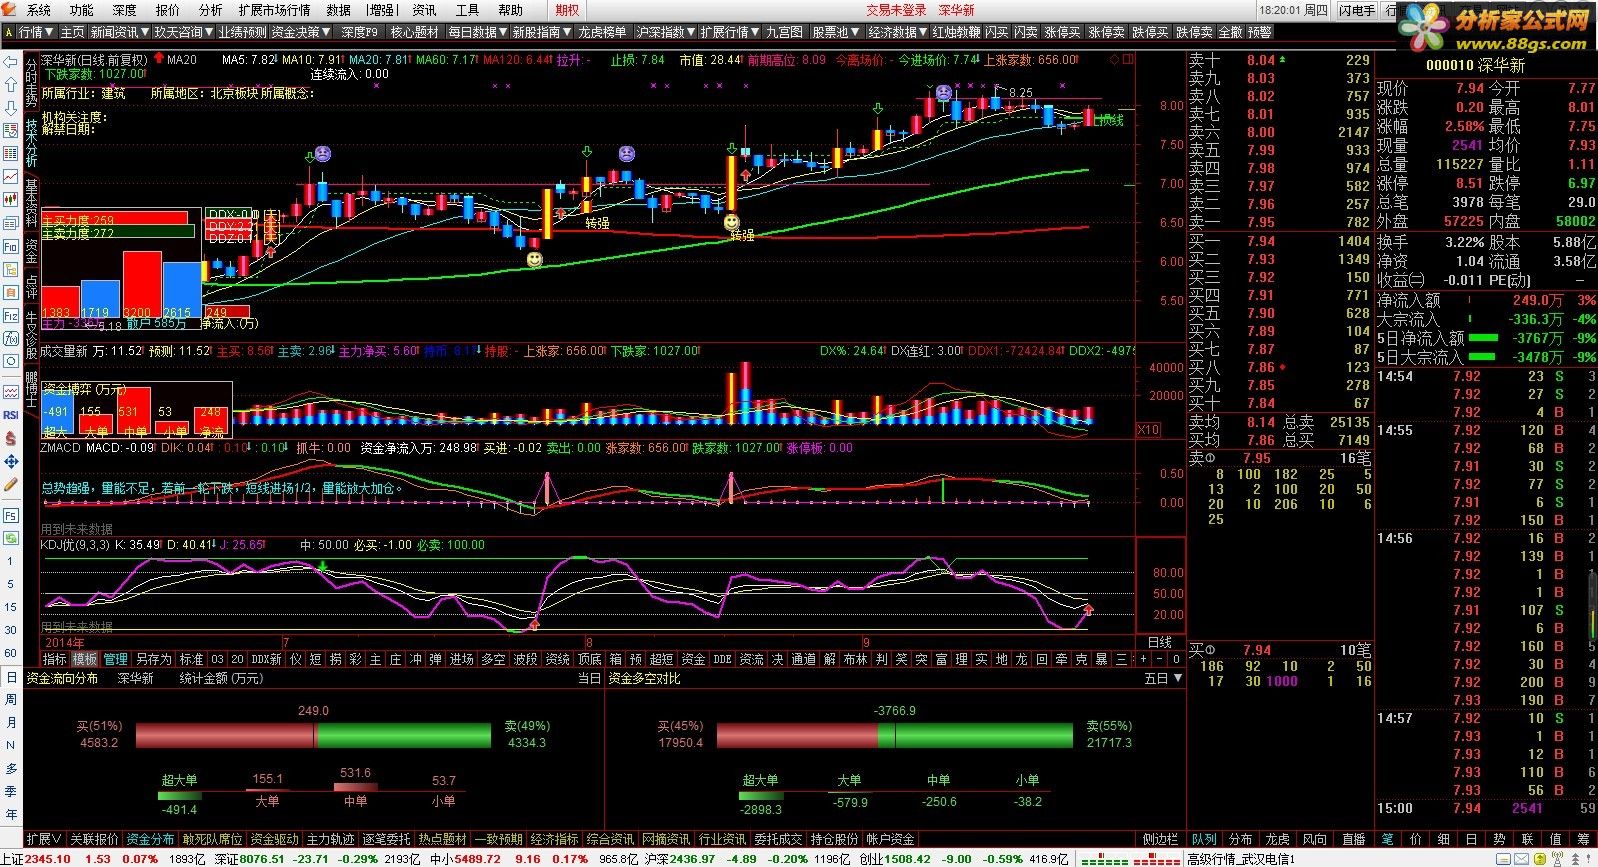
Task: Click the 涨停买 toolbar button
Action: point(1062,32)
